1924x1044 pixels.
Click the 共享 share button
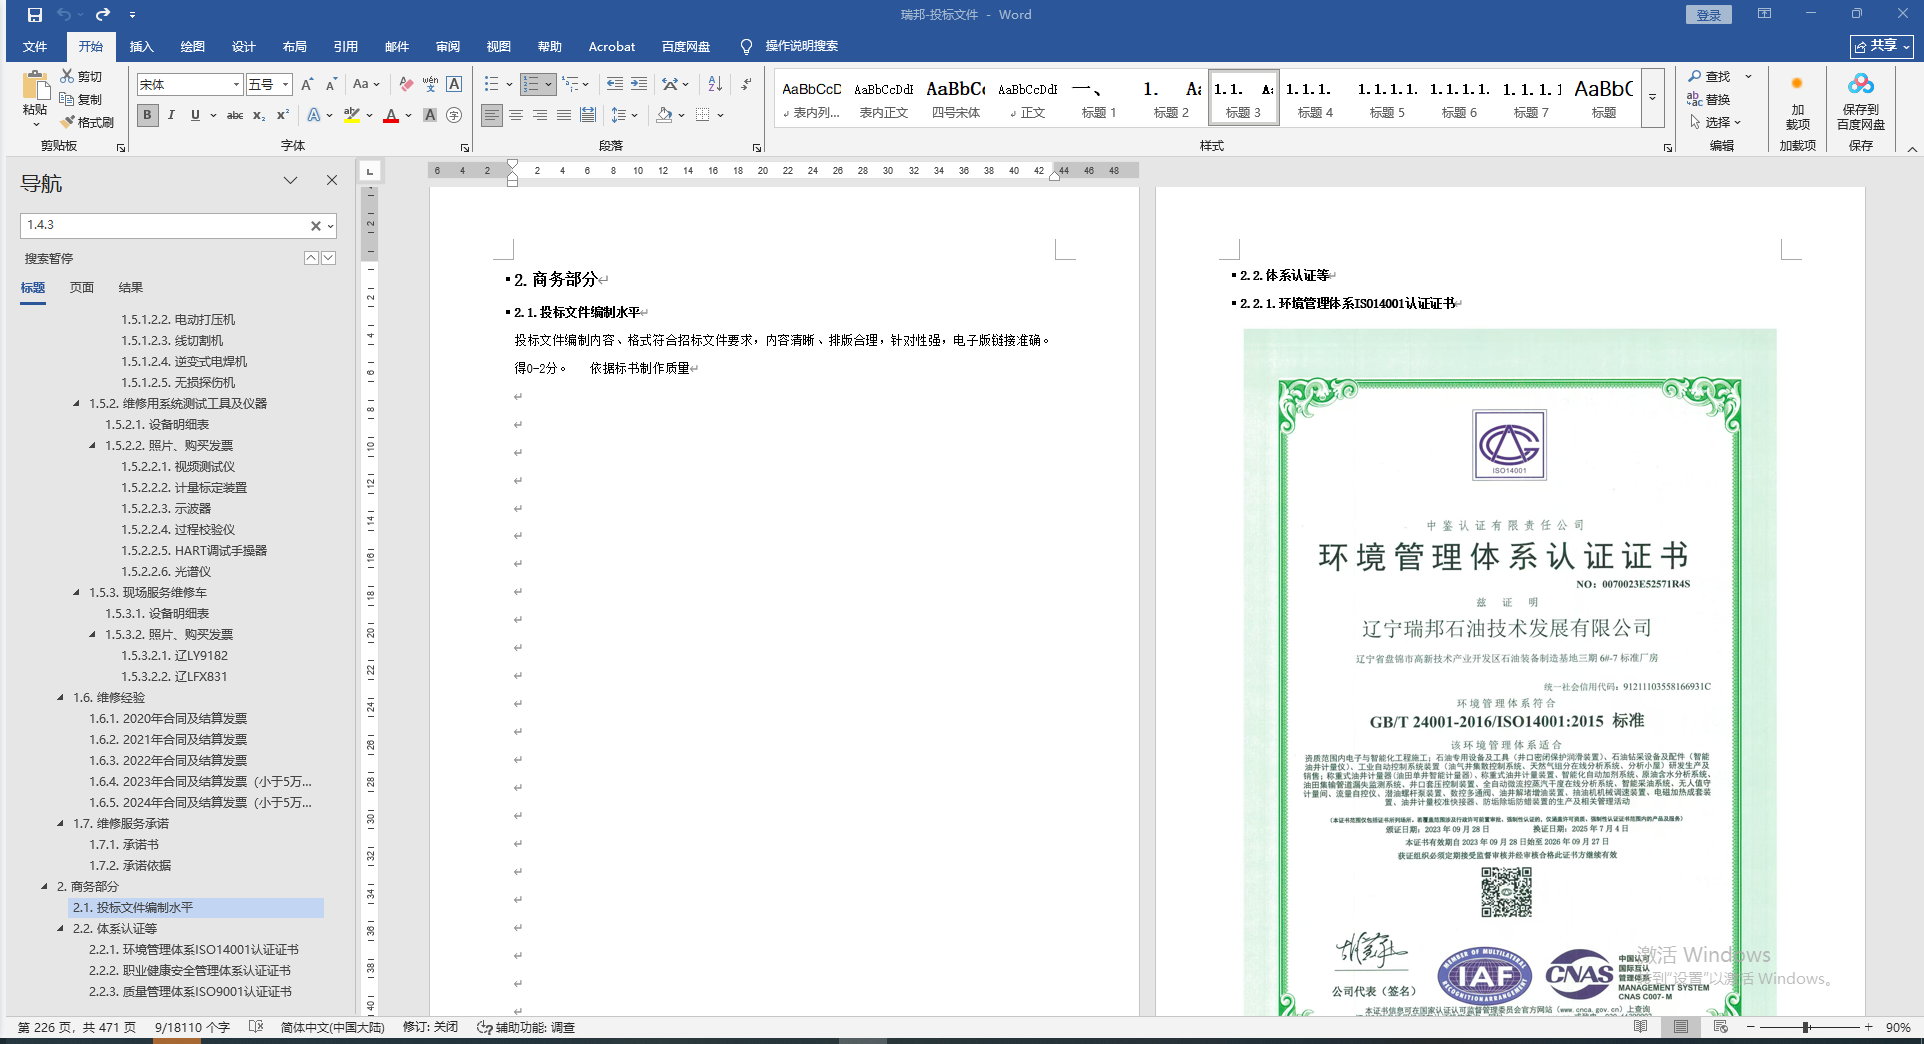[1882, 46]
